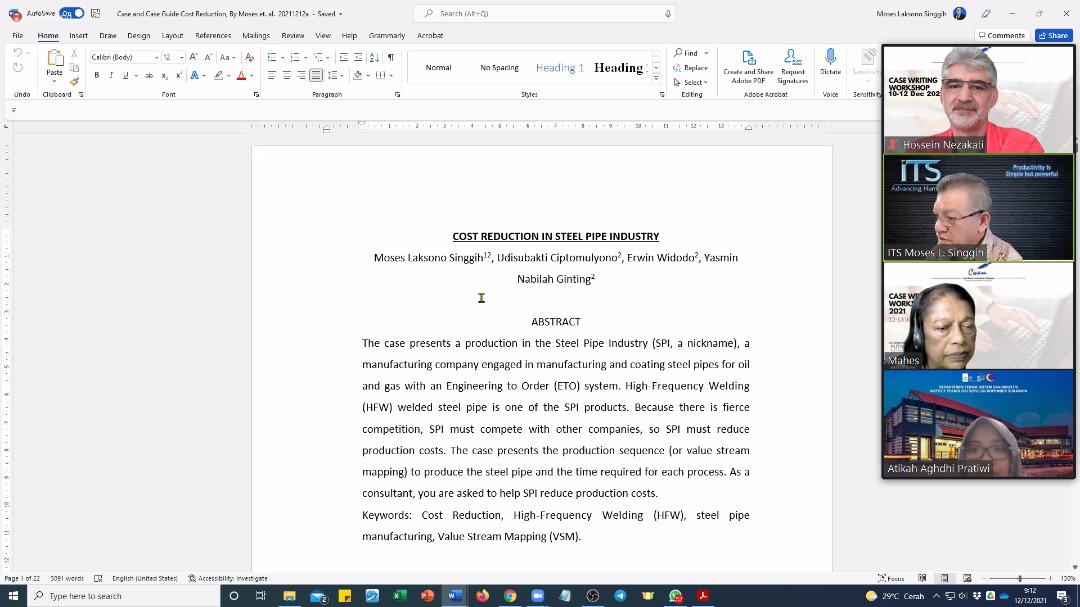Open Google Chrome from the taskbar

click(x=510, y=596)
